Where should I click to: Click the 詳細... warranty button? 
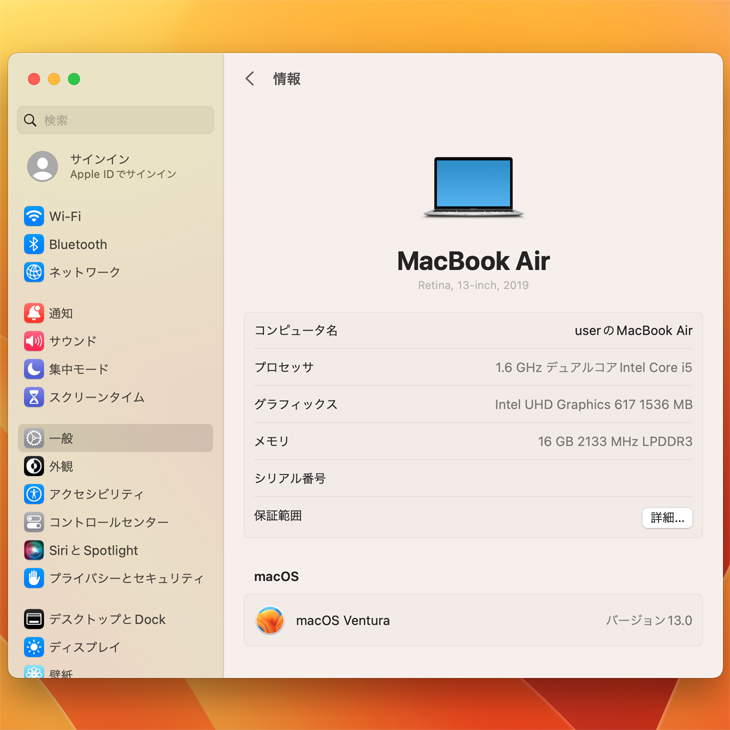pyautogui.click(x=667, y=518)
